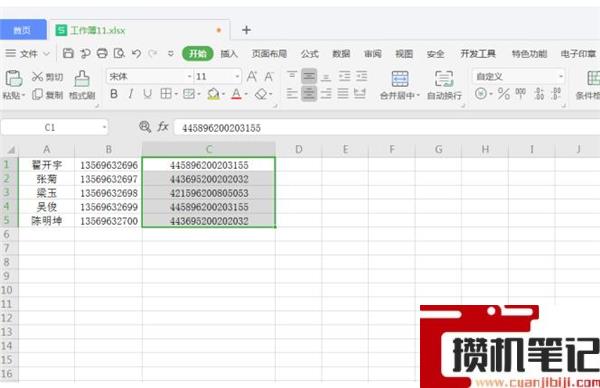The image size is (600, 388).
Task: Go to the 首页 home tab
Action: pyautogui.click(x=22, y=30)
